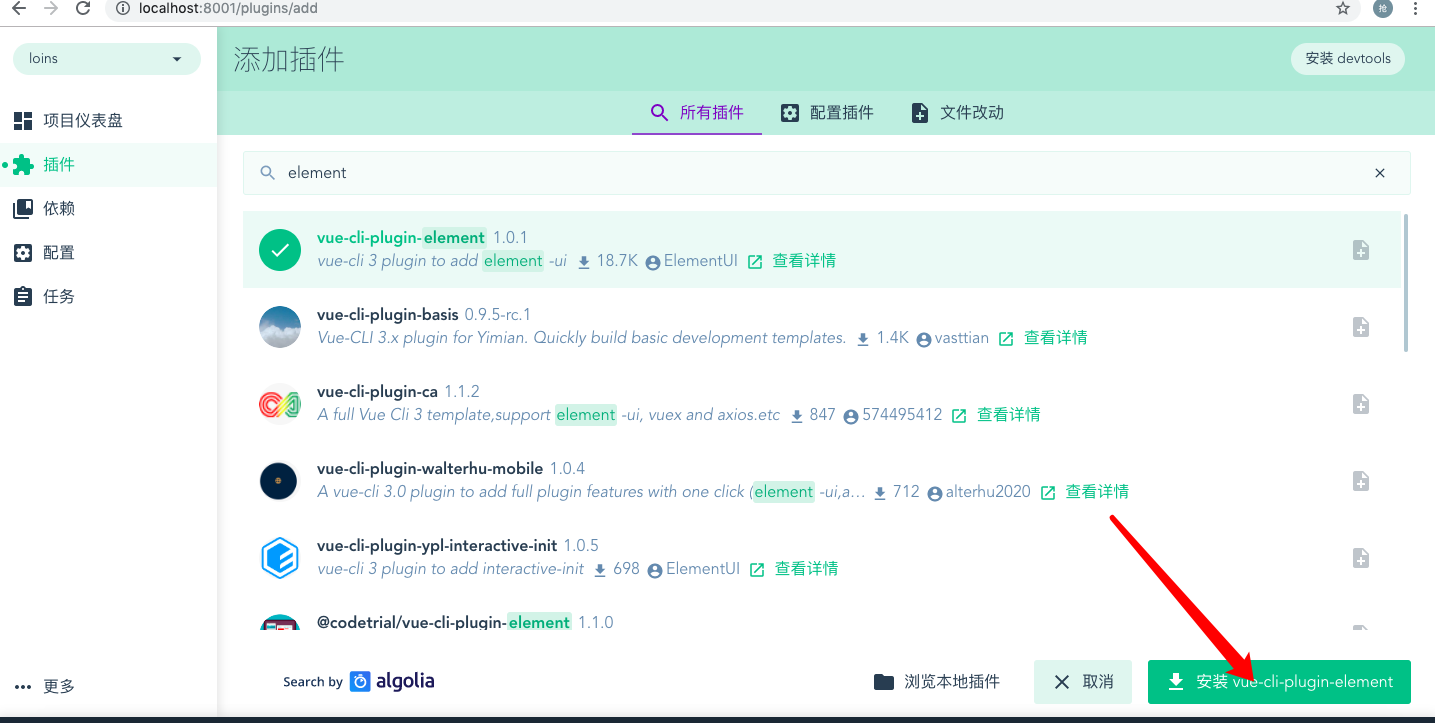Image resolution: width=1435 pixels, height=723 pixels.
Task: Select vue-cli-plugin-walterhu-mobile plugin title
Action: 430,469
